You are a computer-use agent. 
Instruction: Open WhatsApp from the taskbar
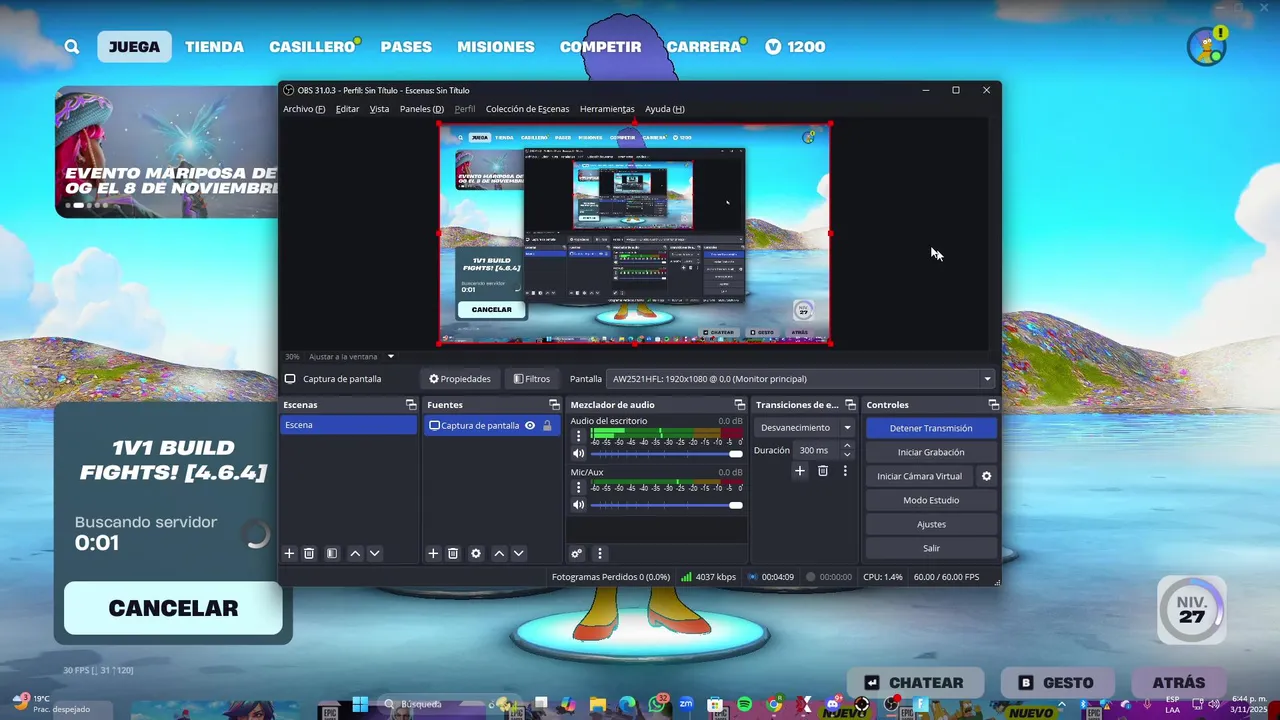tap(656, 704)
